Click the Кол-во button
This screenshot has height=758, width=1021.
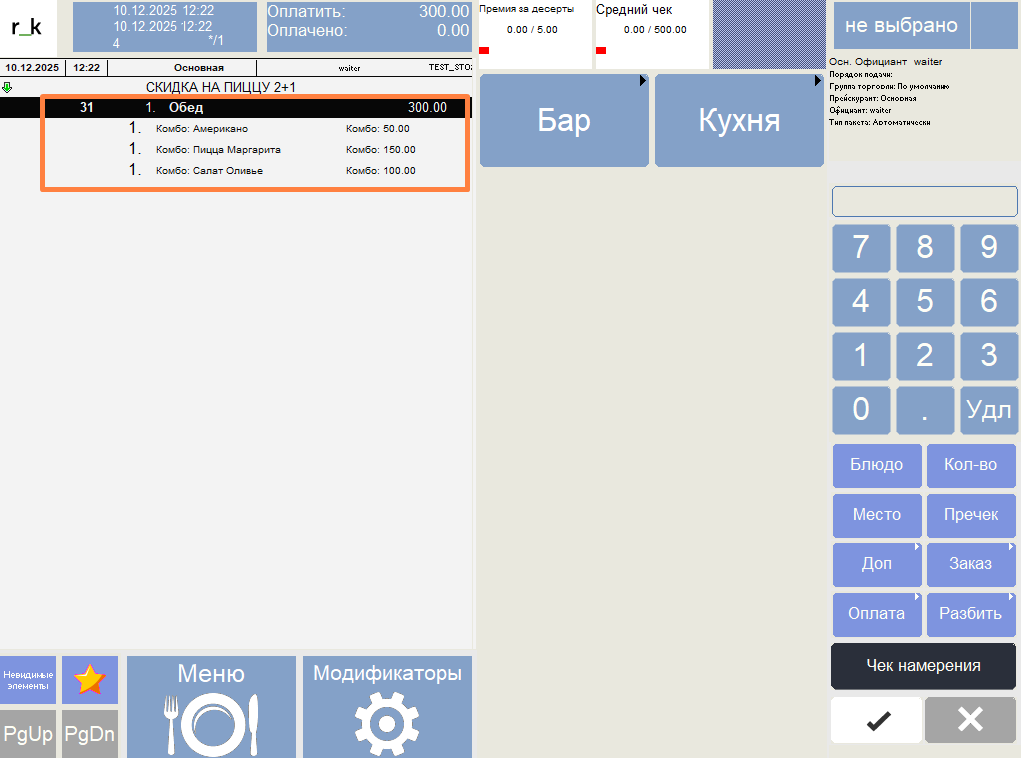tap(970, 465)
